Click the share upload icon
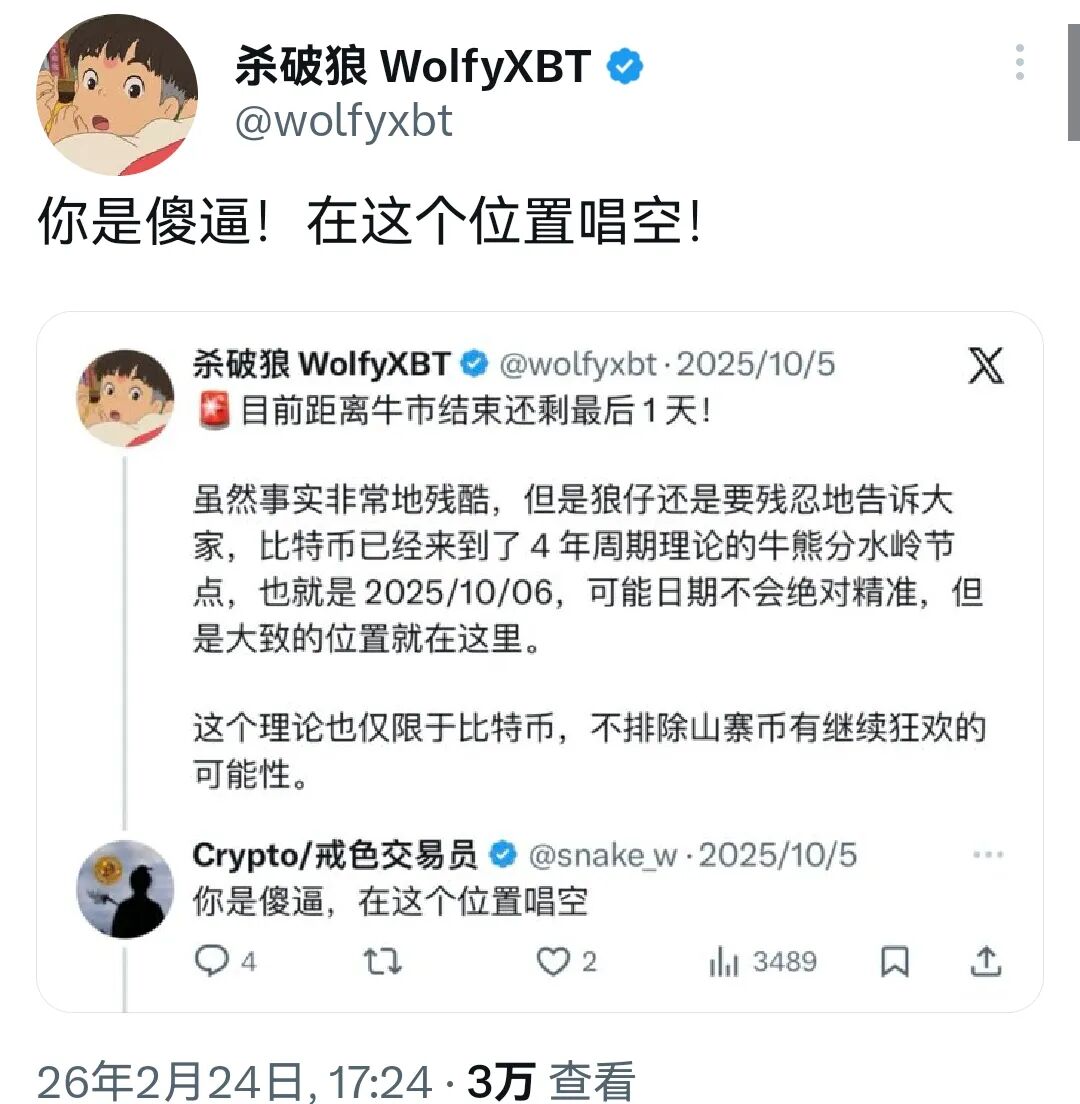The image size is (1080, 1104). click(x=986, y=961)
